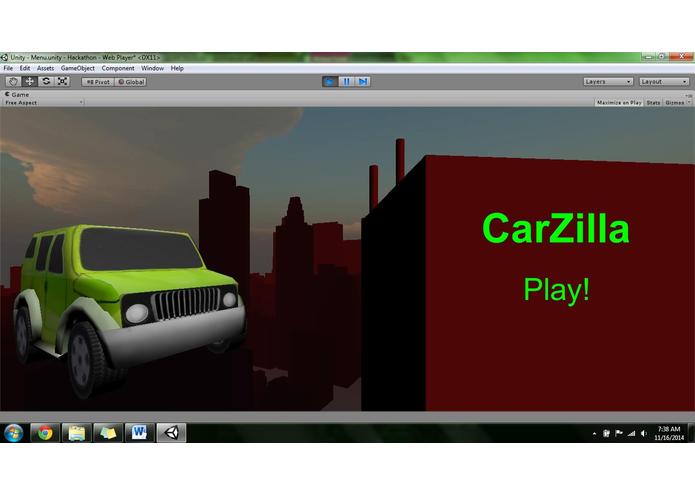Image resolution: width=695 pixels, height=494 pixels.
Task: Open the Layers dropdown
Action: tap(608, 82)
